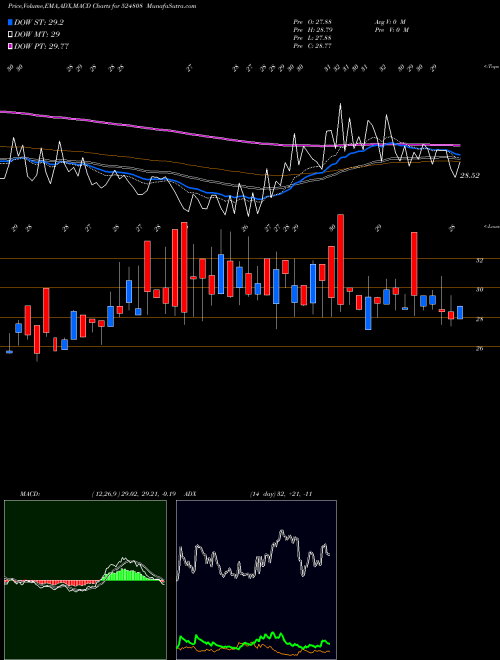Screen dimensions: 500x660
Task: Click the 'Pre C: 28.77' value
Action: coord(312,46)
